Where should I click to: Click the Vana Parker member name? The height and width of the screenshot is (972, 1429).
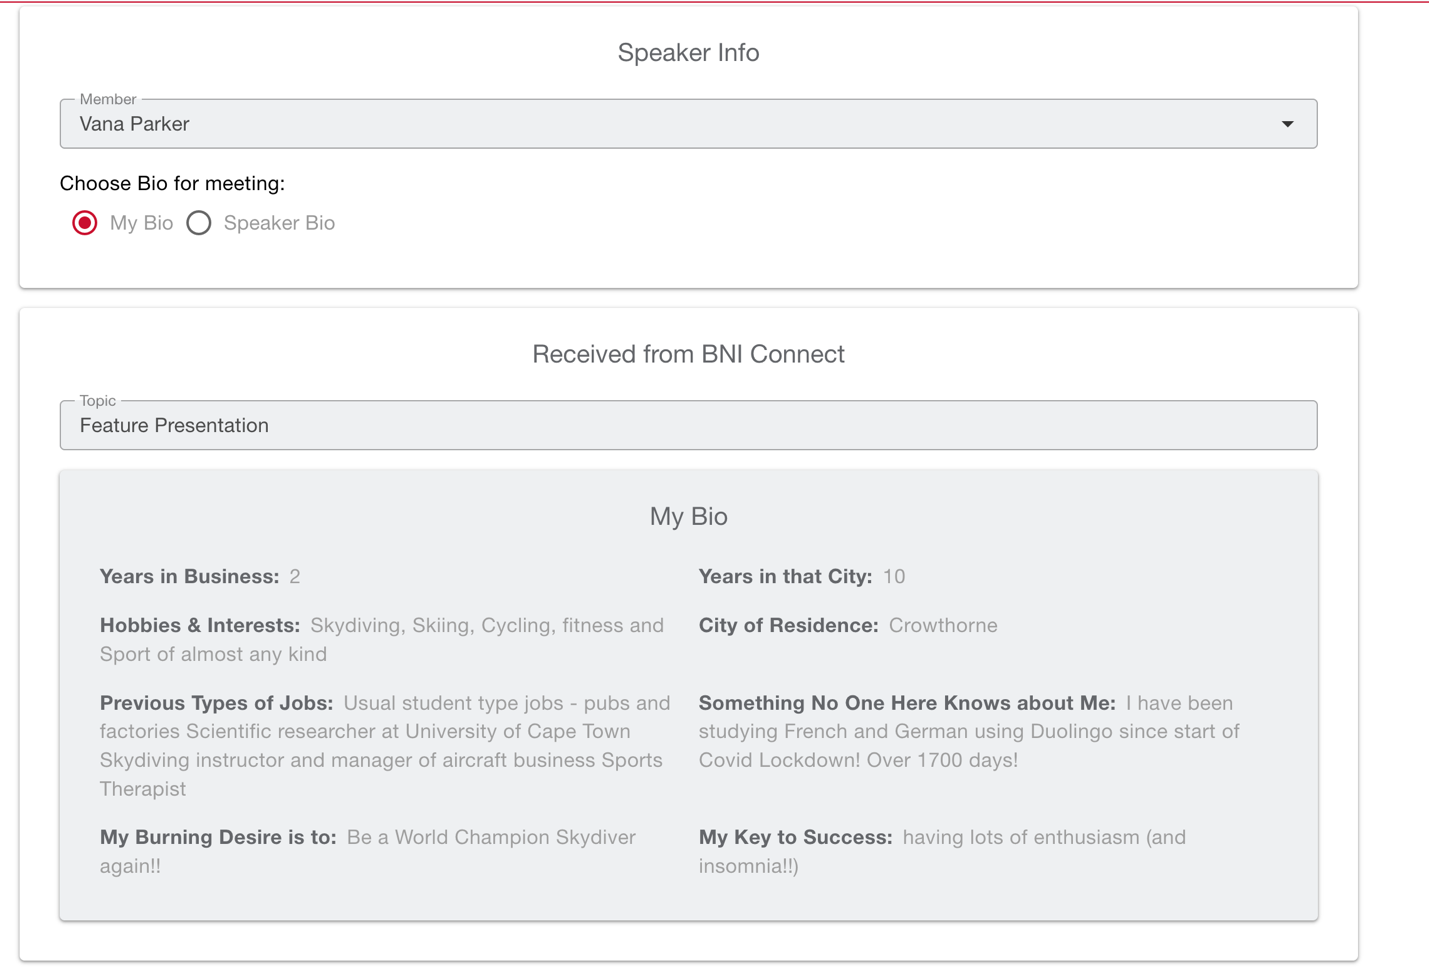click(135, 124)
